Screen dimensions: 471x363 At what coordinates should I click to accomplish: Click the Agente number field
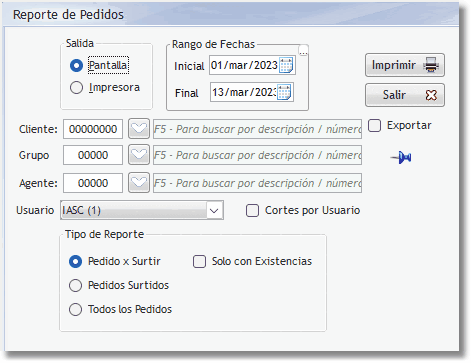pos(93,183)
